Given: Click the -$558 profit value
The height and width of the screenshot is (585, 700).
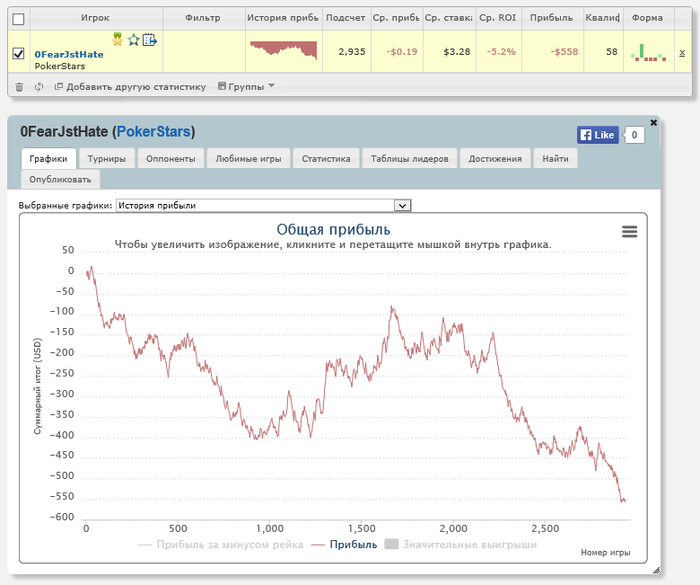Looking at the screenshot, I should click(x=564, y=52).
